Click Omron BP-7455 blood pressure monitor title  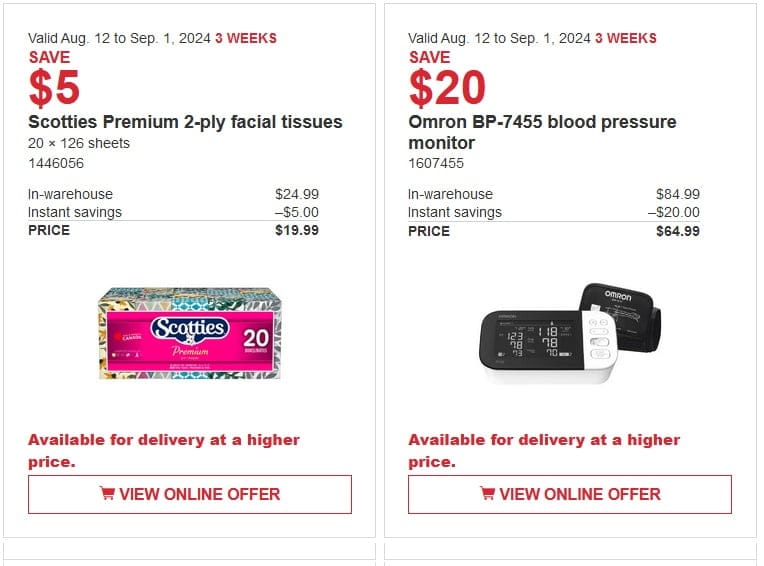542,132
